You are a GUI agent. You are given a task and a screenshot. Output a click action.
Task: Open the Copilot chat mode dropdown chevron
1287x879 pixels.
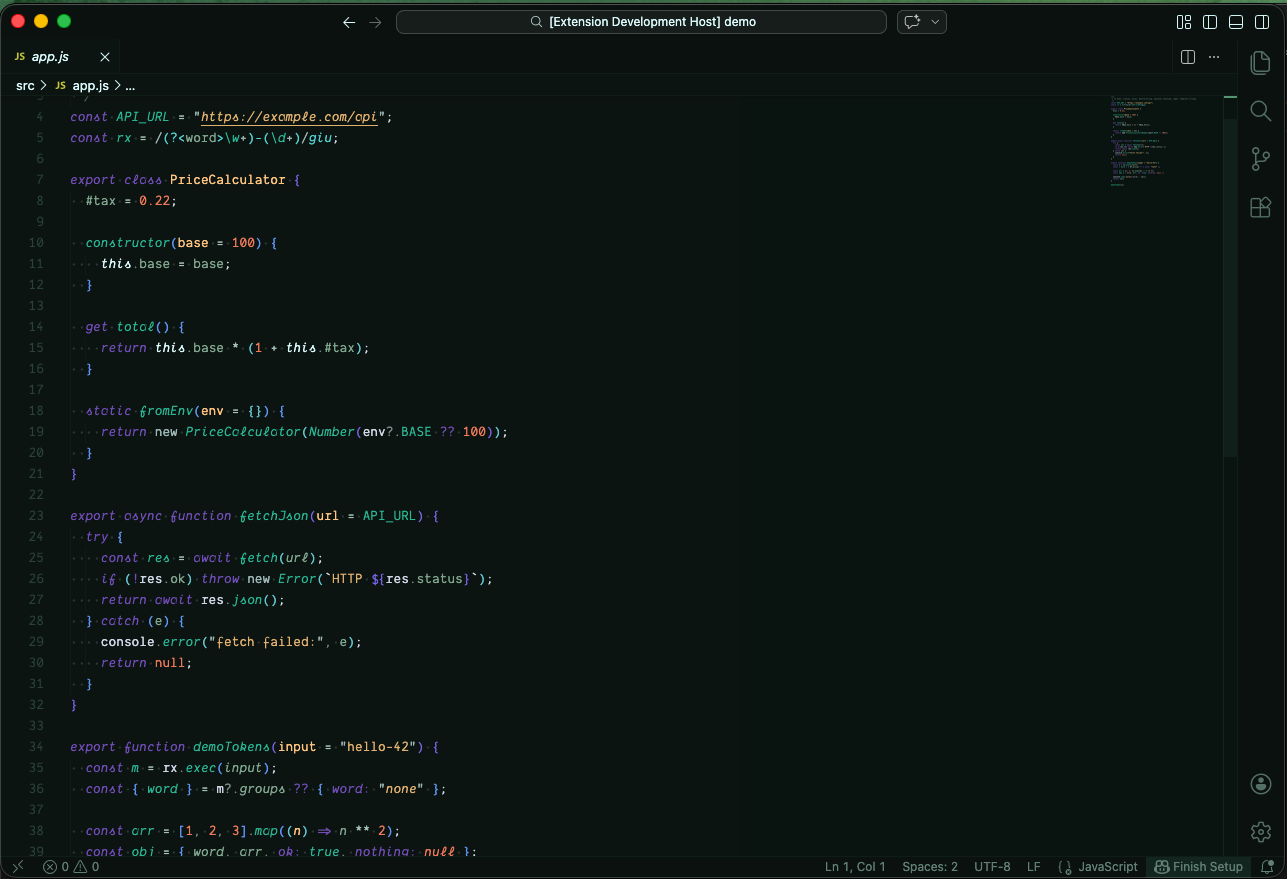click(x=936, y=21)
